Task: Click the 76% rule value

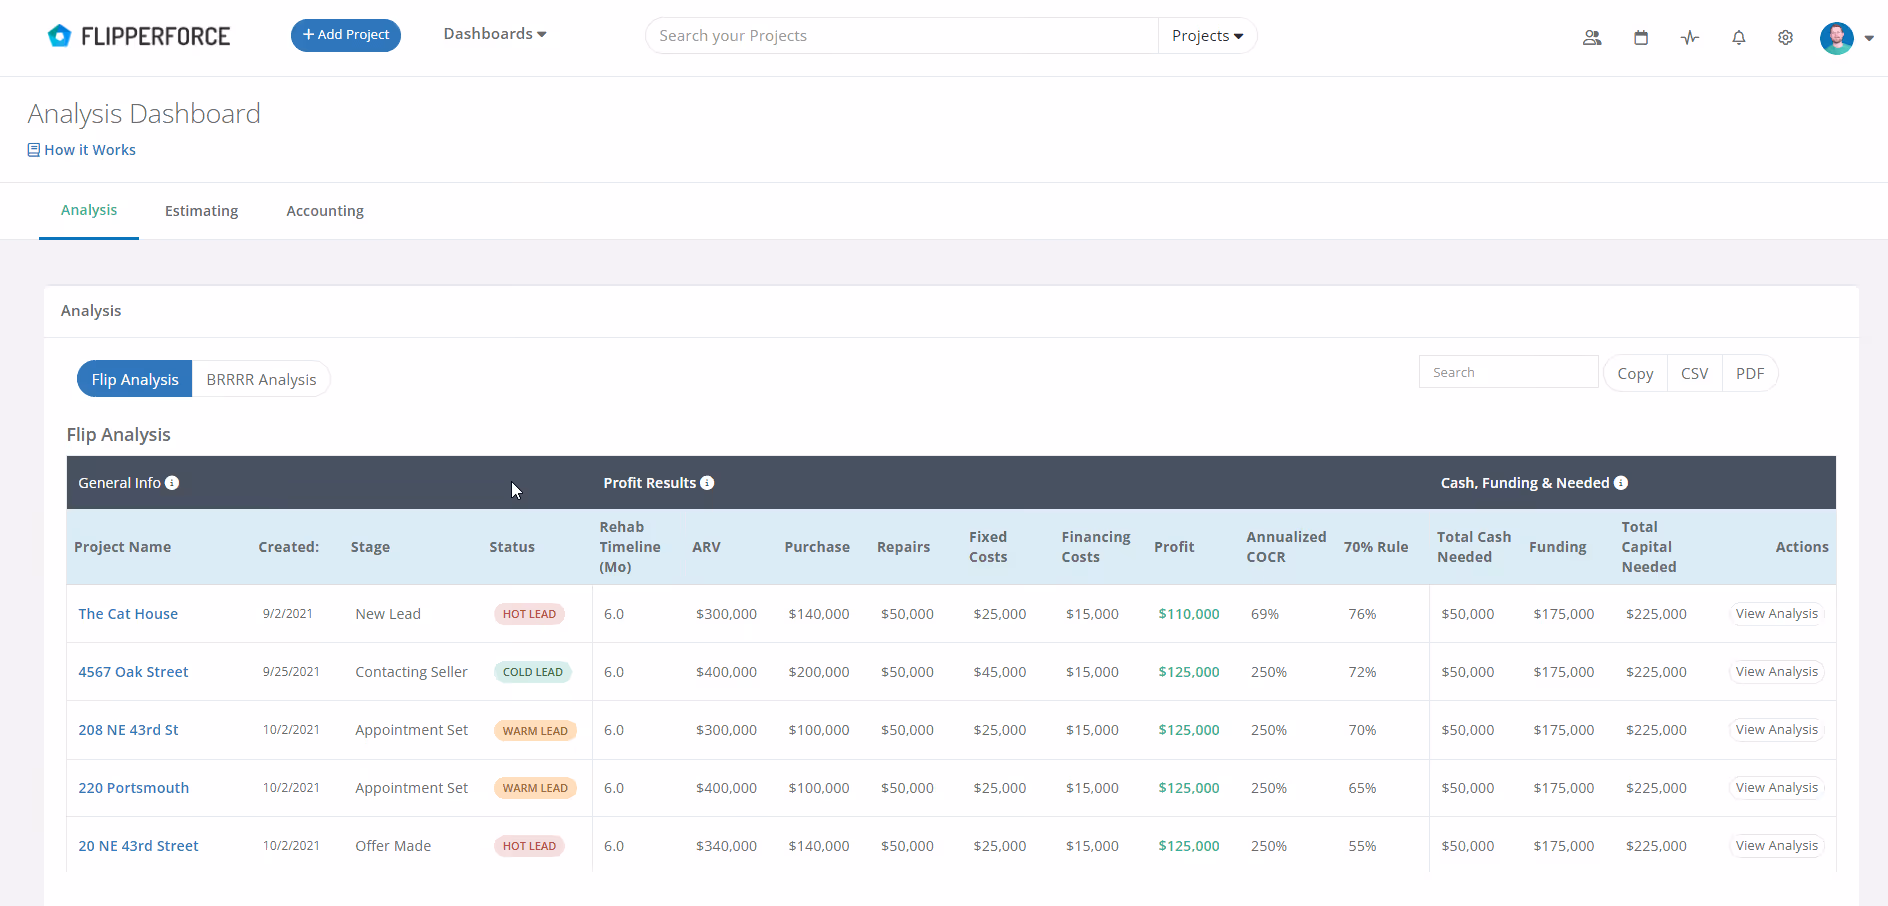Action: [x=1362, y=614]
